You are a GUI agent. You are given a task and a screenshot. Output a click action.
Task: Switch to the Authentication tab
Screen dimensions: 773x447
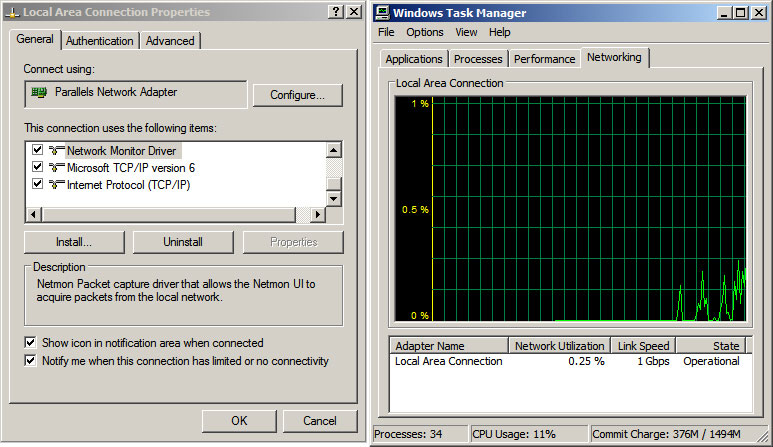tap(100, 41)
